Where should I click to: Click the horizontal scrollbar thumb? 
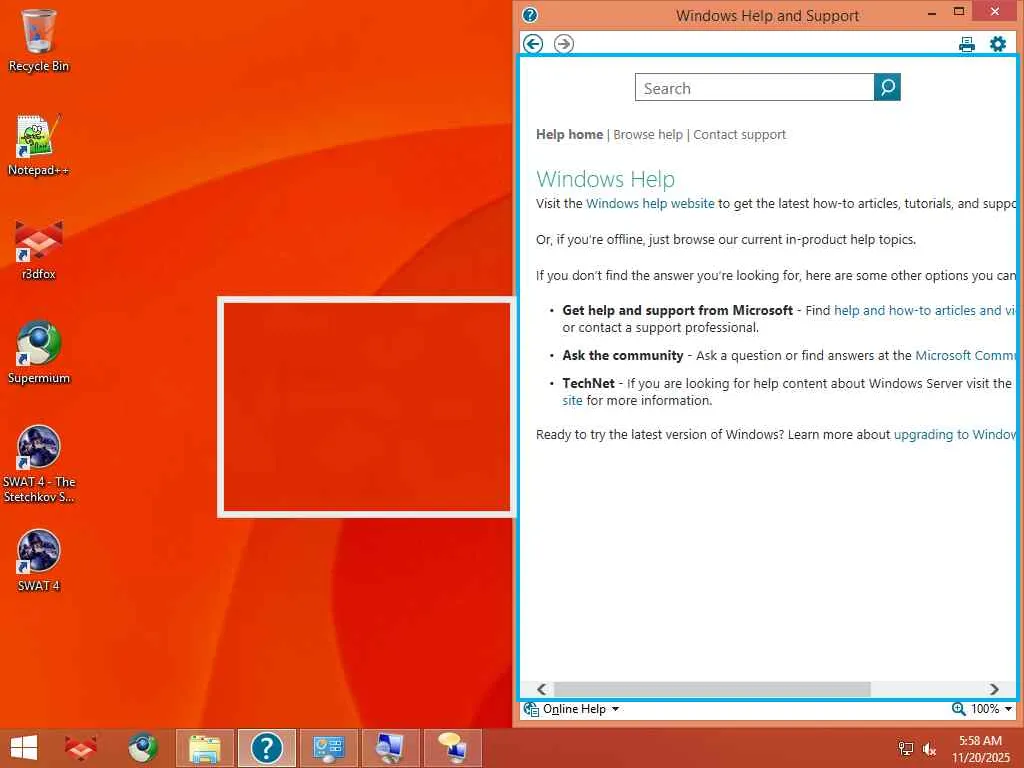point(712,690)
